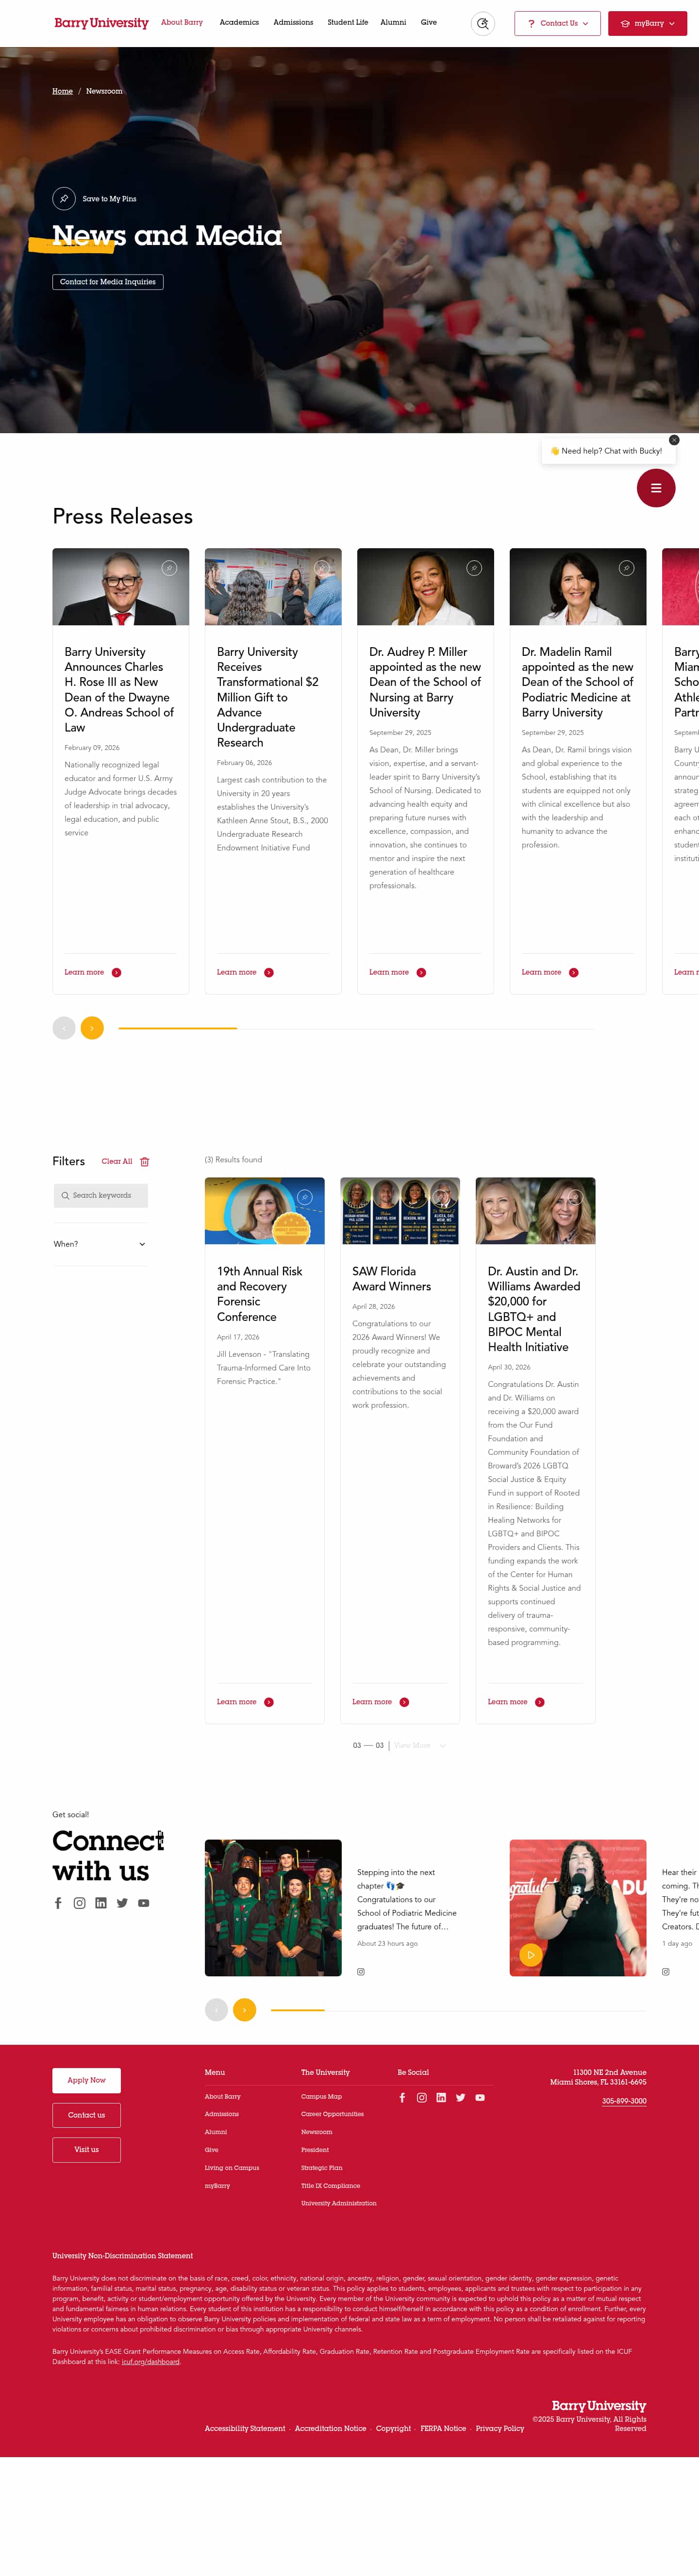Open the red floating hamburger menu button
The image size is (699, 2576).
pos(656,488)
